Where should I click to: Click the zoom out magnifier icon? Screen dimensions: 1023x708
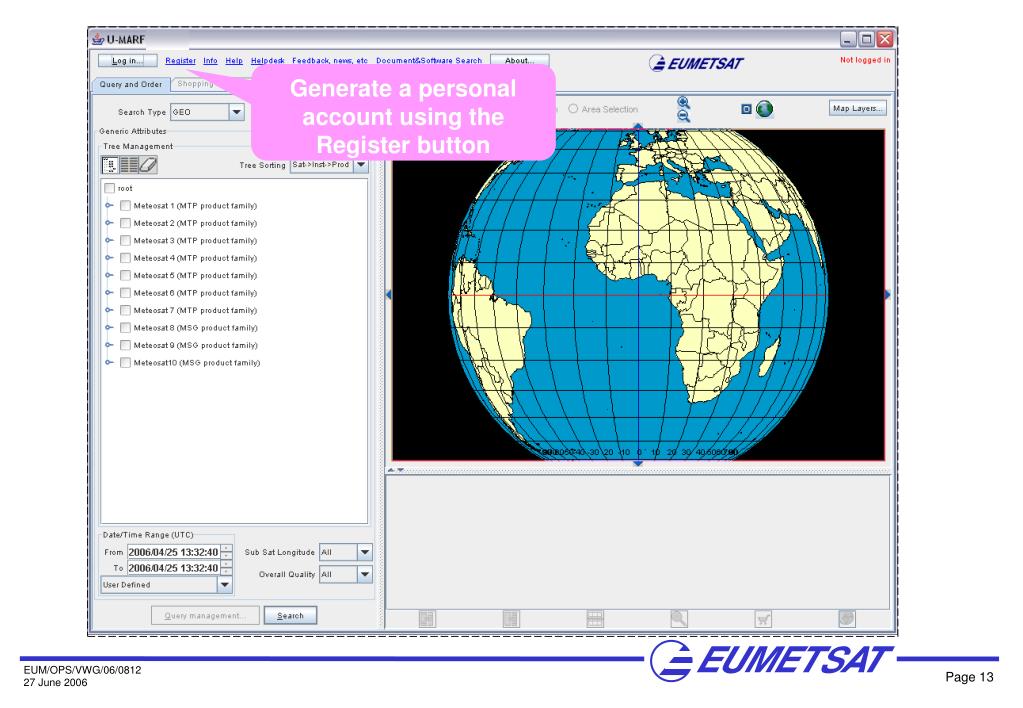(684, 116)
